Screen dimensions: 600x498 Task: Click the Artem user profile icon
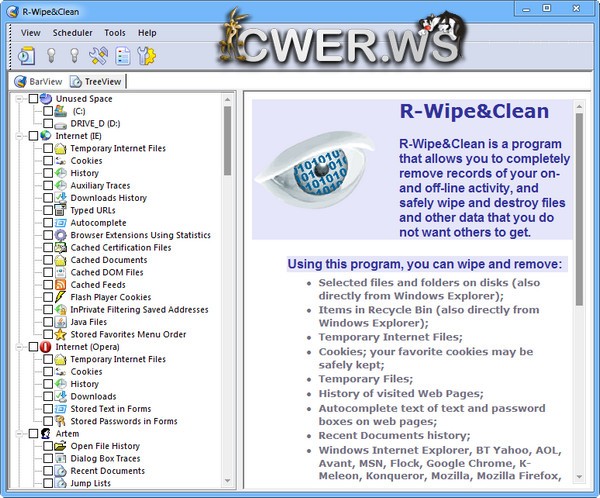[x=46, y=433]
